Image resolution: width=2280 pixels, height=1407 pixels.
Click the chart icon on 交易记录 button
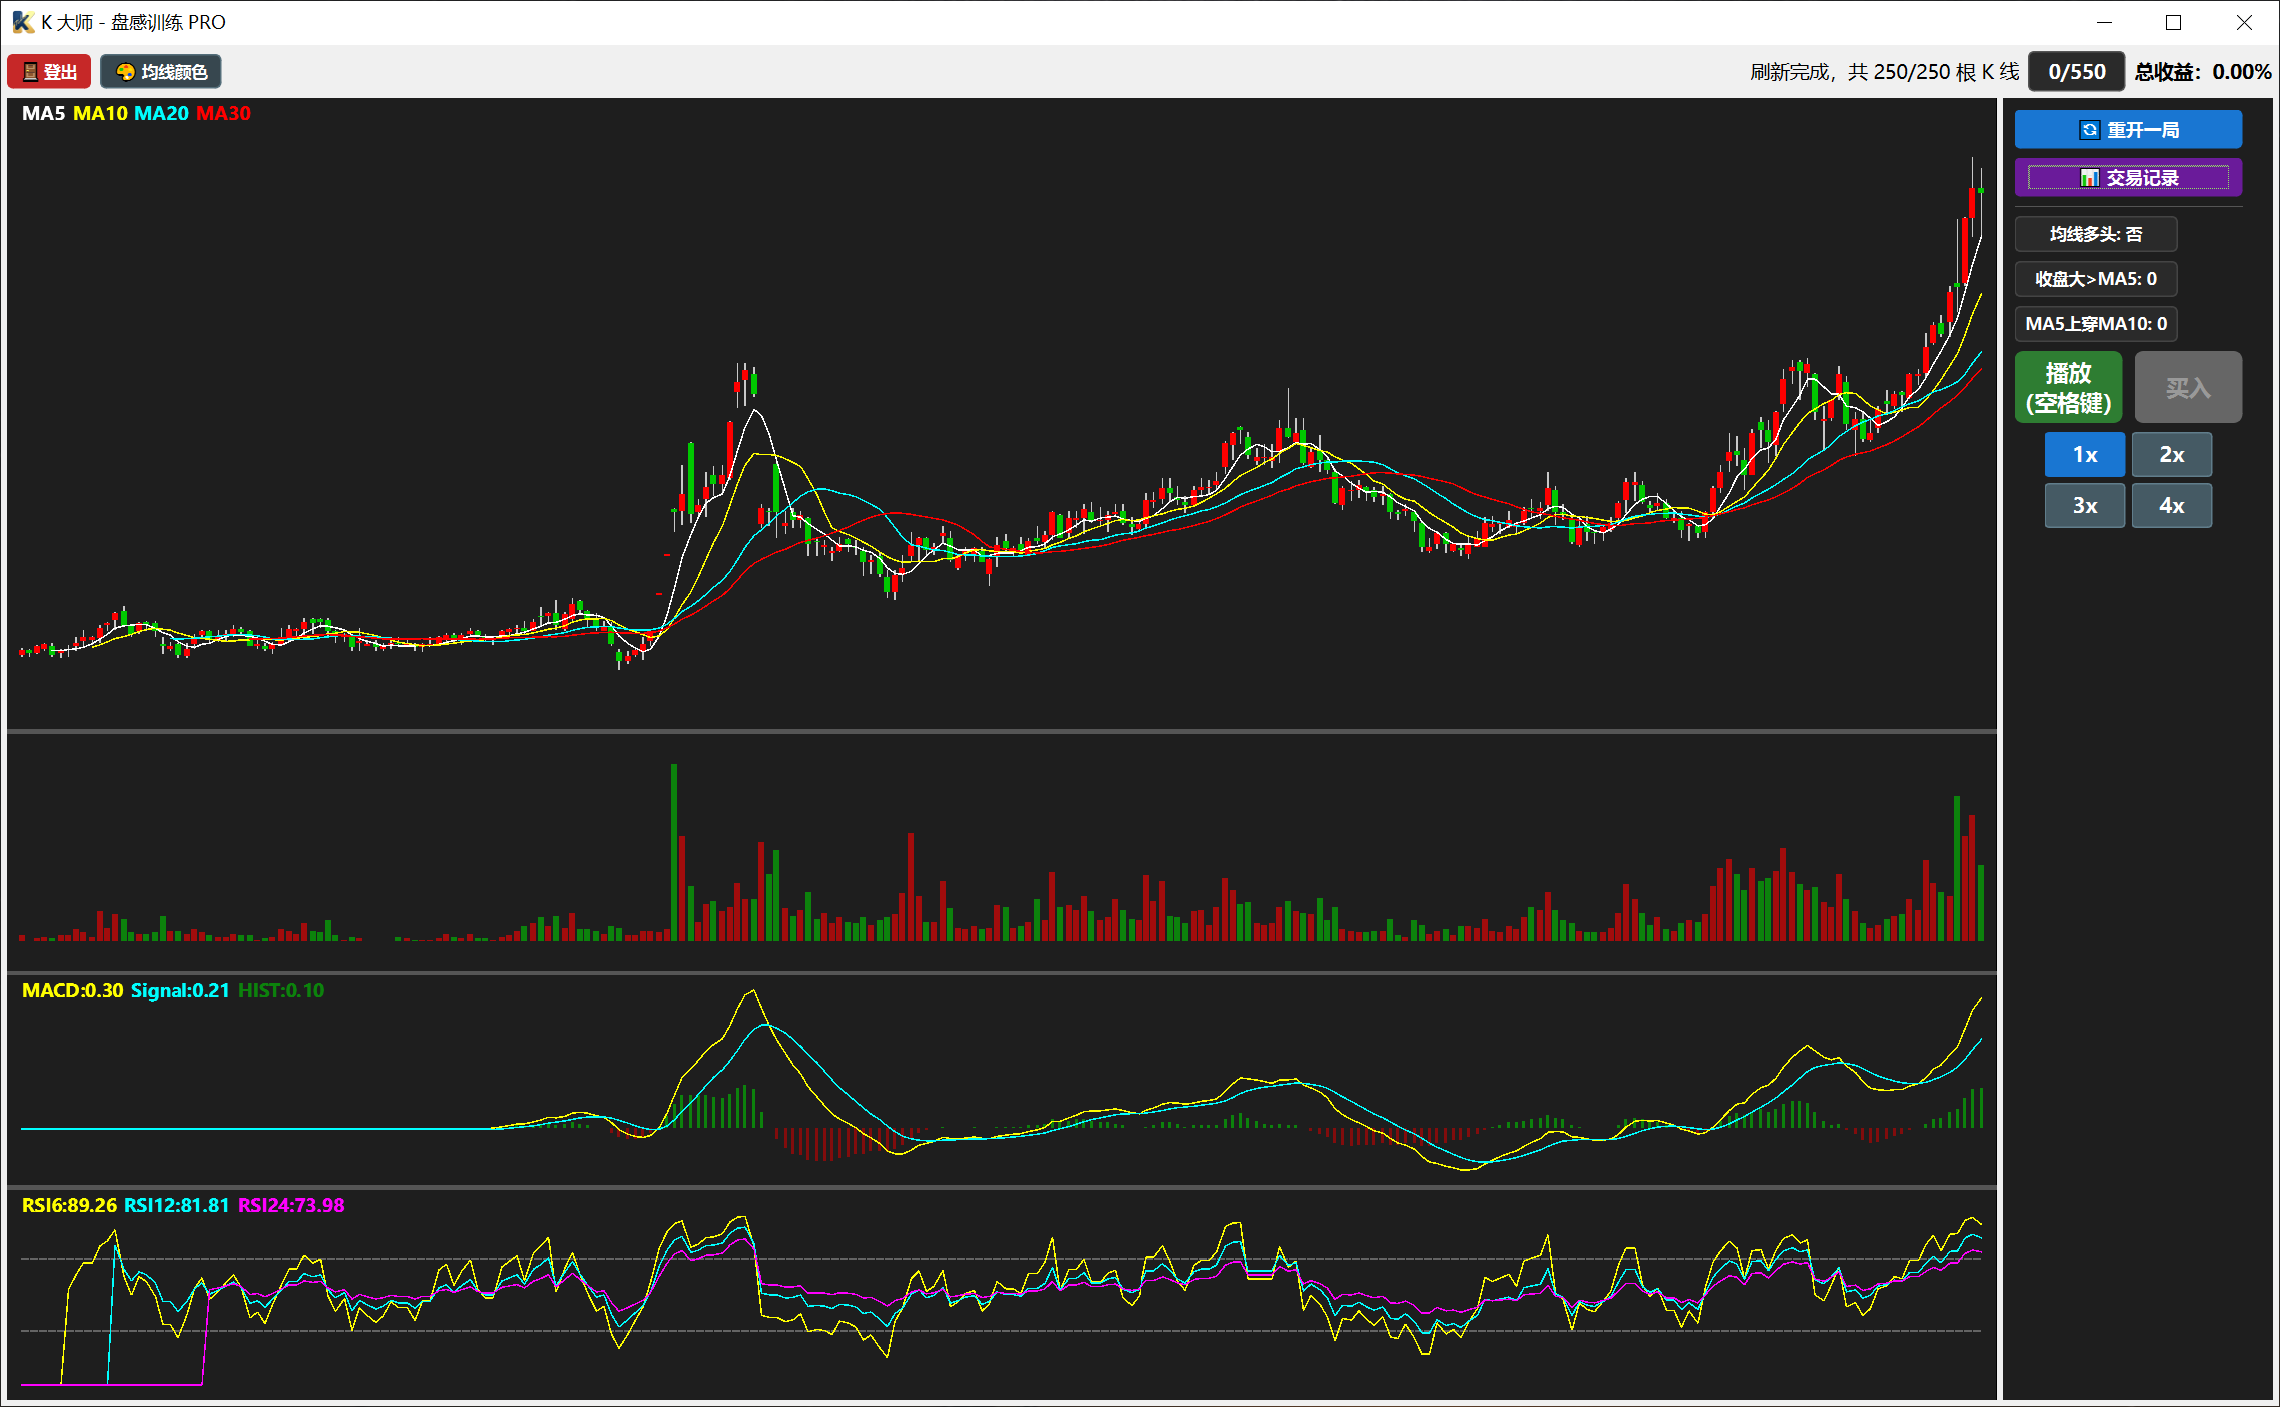(x=2090, y=178)
